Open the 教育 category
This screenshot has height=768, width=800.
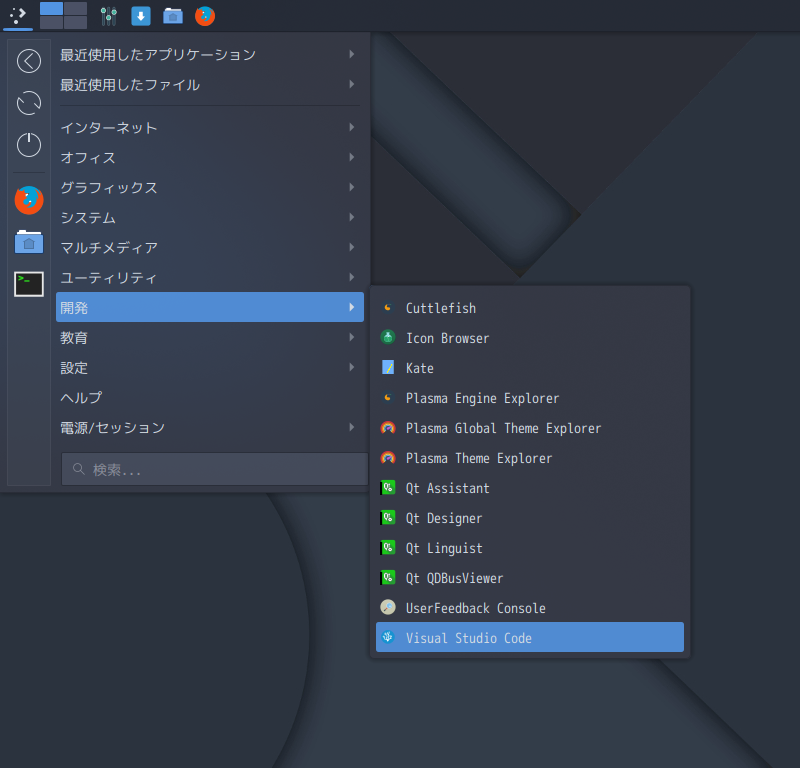(x=210, y=337)
